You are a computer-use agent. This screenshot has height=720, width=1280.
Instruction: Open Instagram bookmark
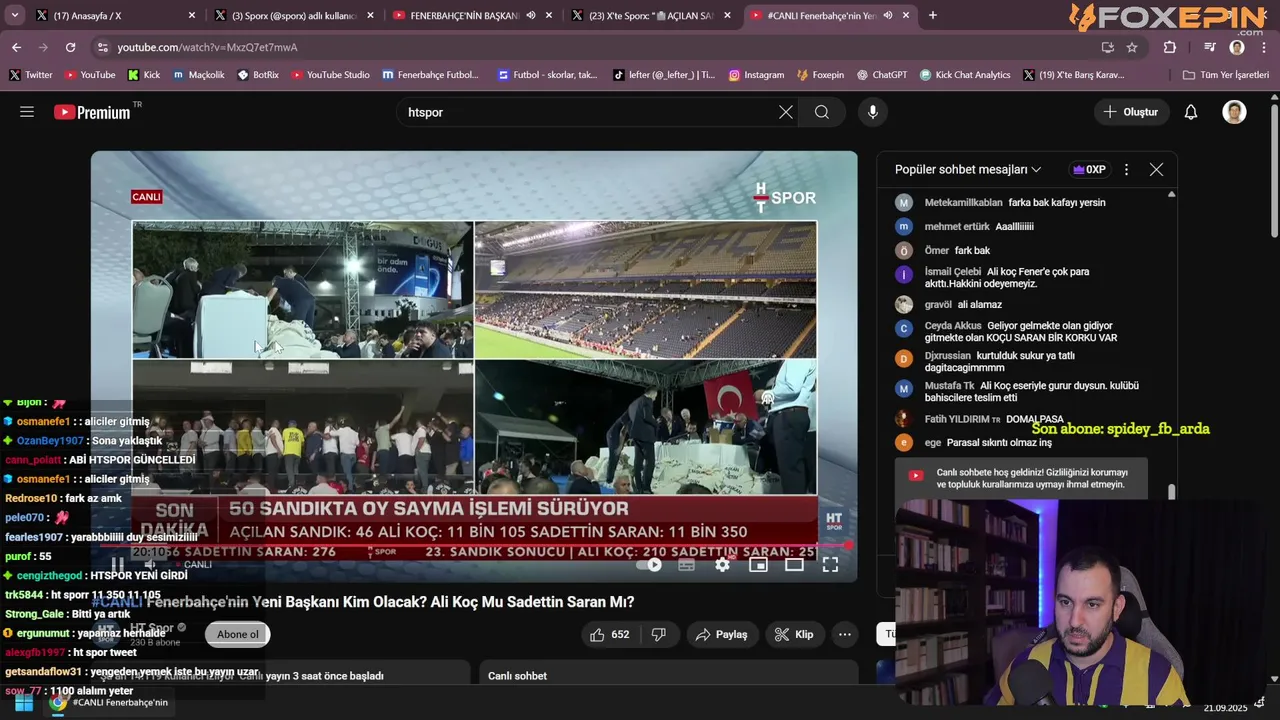[756, 75]
